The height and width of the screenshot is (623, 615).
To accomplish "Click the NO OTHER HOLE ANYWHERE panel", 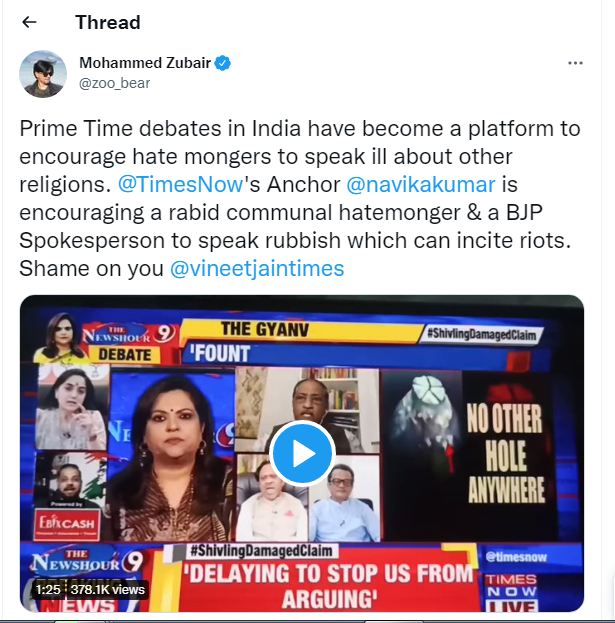I will click(x=505, y=454).
